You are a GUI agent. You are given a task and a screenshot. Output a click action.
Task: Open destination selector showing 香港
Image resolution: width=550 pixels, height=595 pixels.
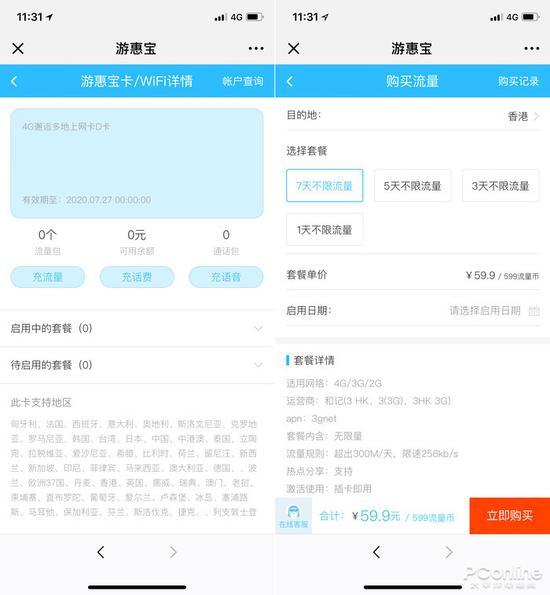413,115
